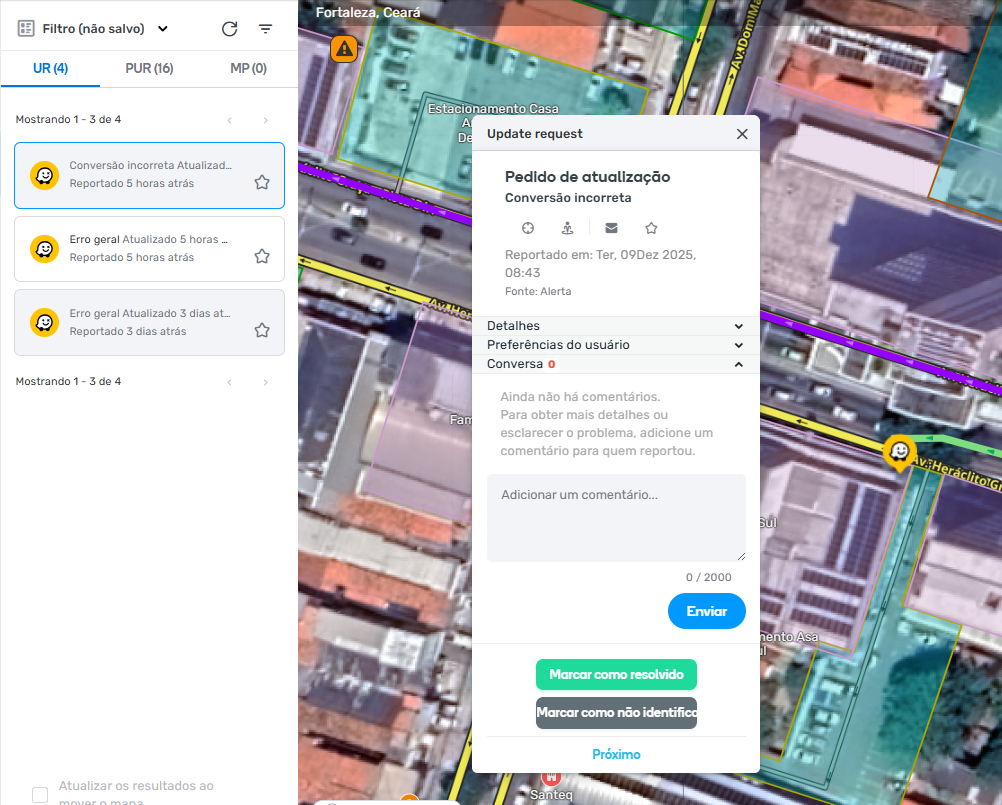Check 'Atualizar os resultados ao mover o mapa'

[x=40, y=795]
